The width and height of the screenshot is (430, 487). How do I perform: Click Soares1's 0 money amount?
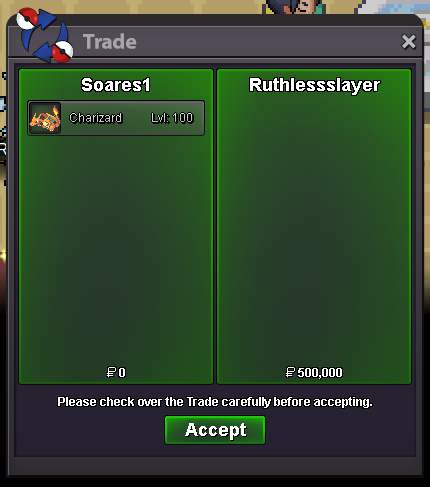pyautogui.click(x=122, y=372)
